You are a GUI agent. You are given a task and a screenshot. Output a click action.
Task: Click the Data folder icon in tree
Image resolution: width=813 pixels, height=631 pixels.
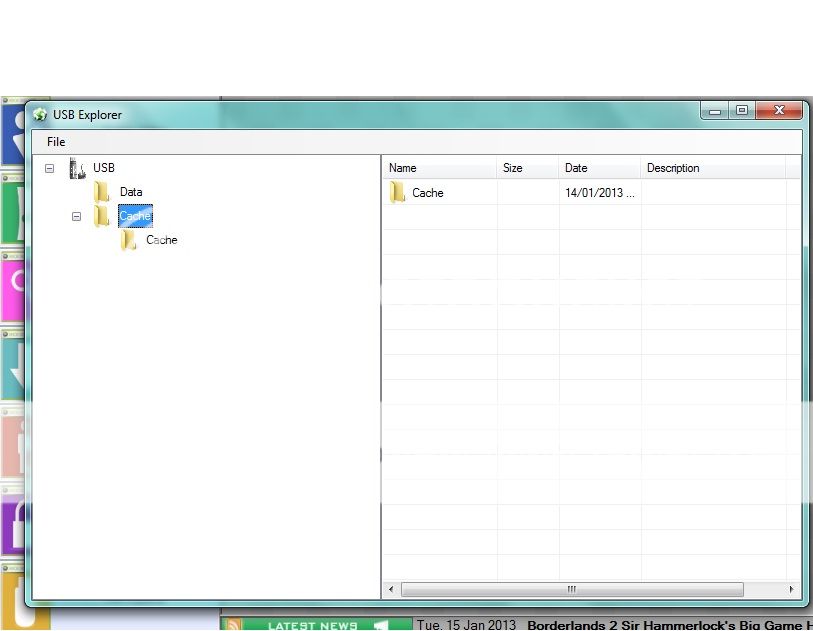[x=102, y=192]
